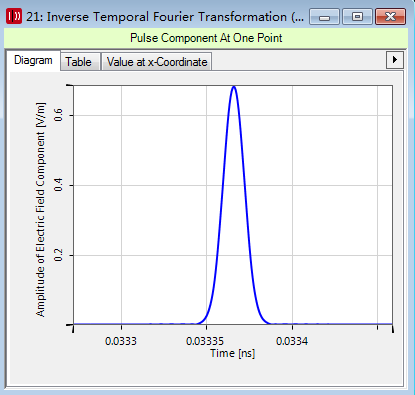Show more tabs with the right arrow
This screenshot has height=395, width=415.
point(395,60)
